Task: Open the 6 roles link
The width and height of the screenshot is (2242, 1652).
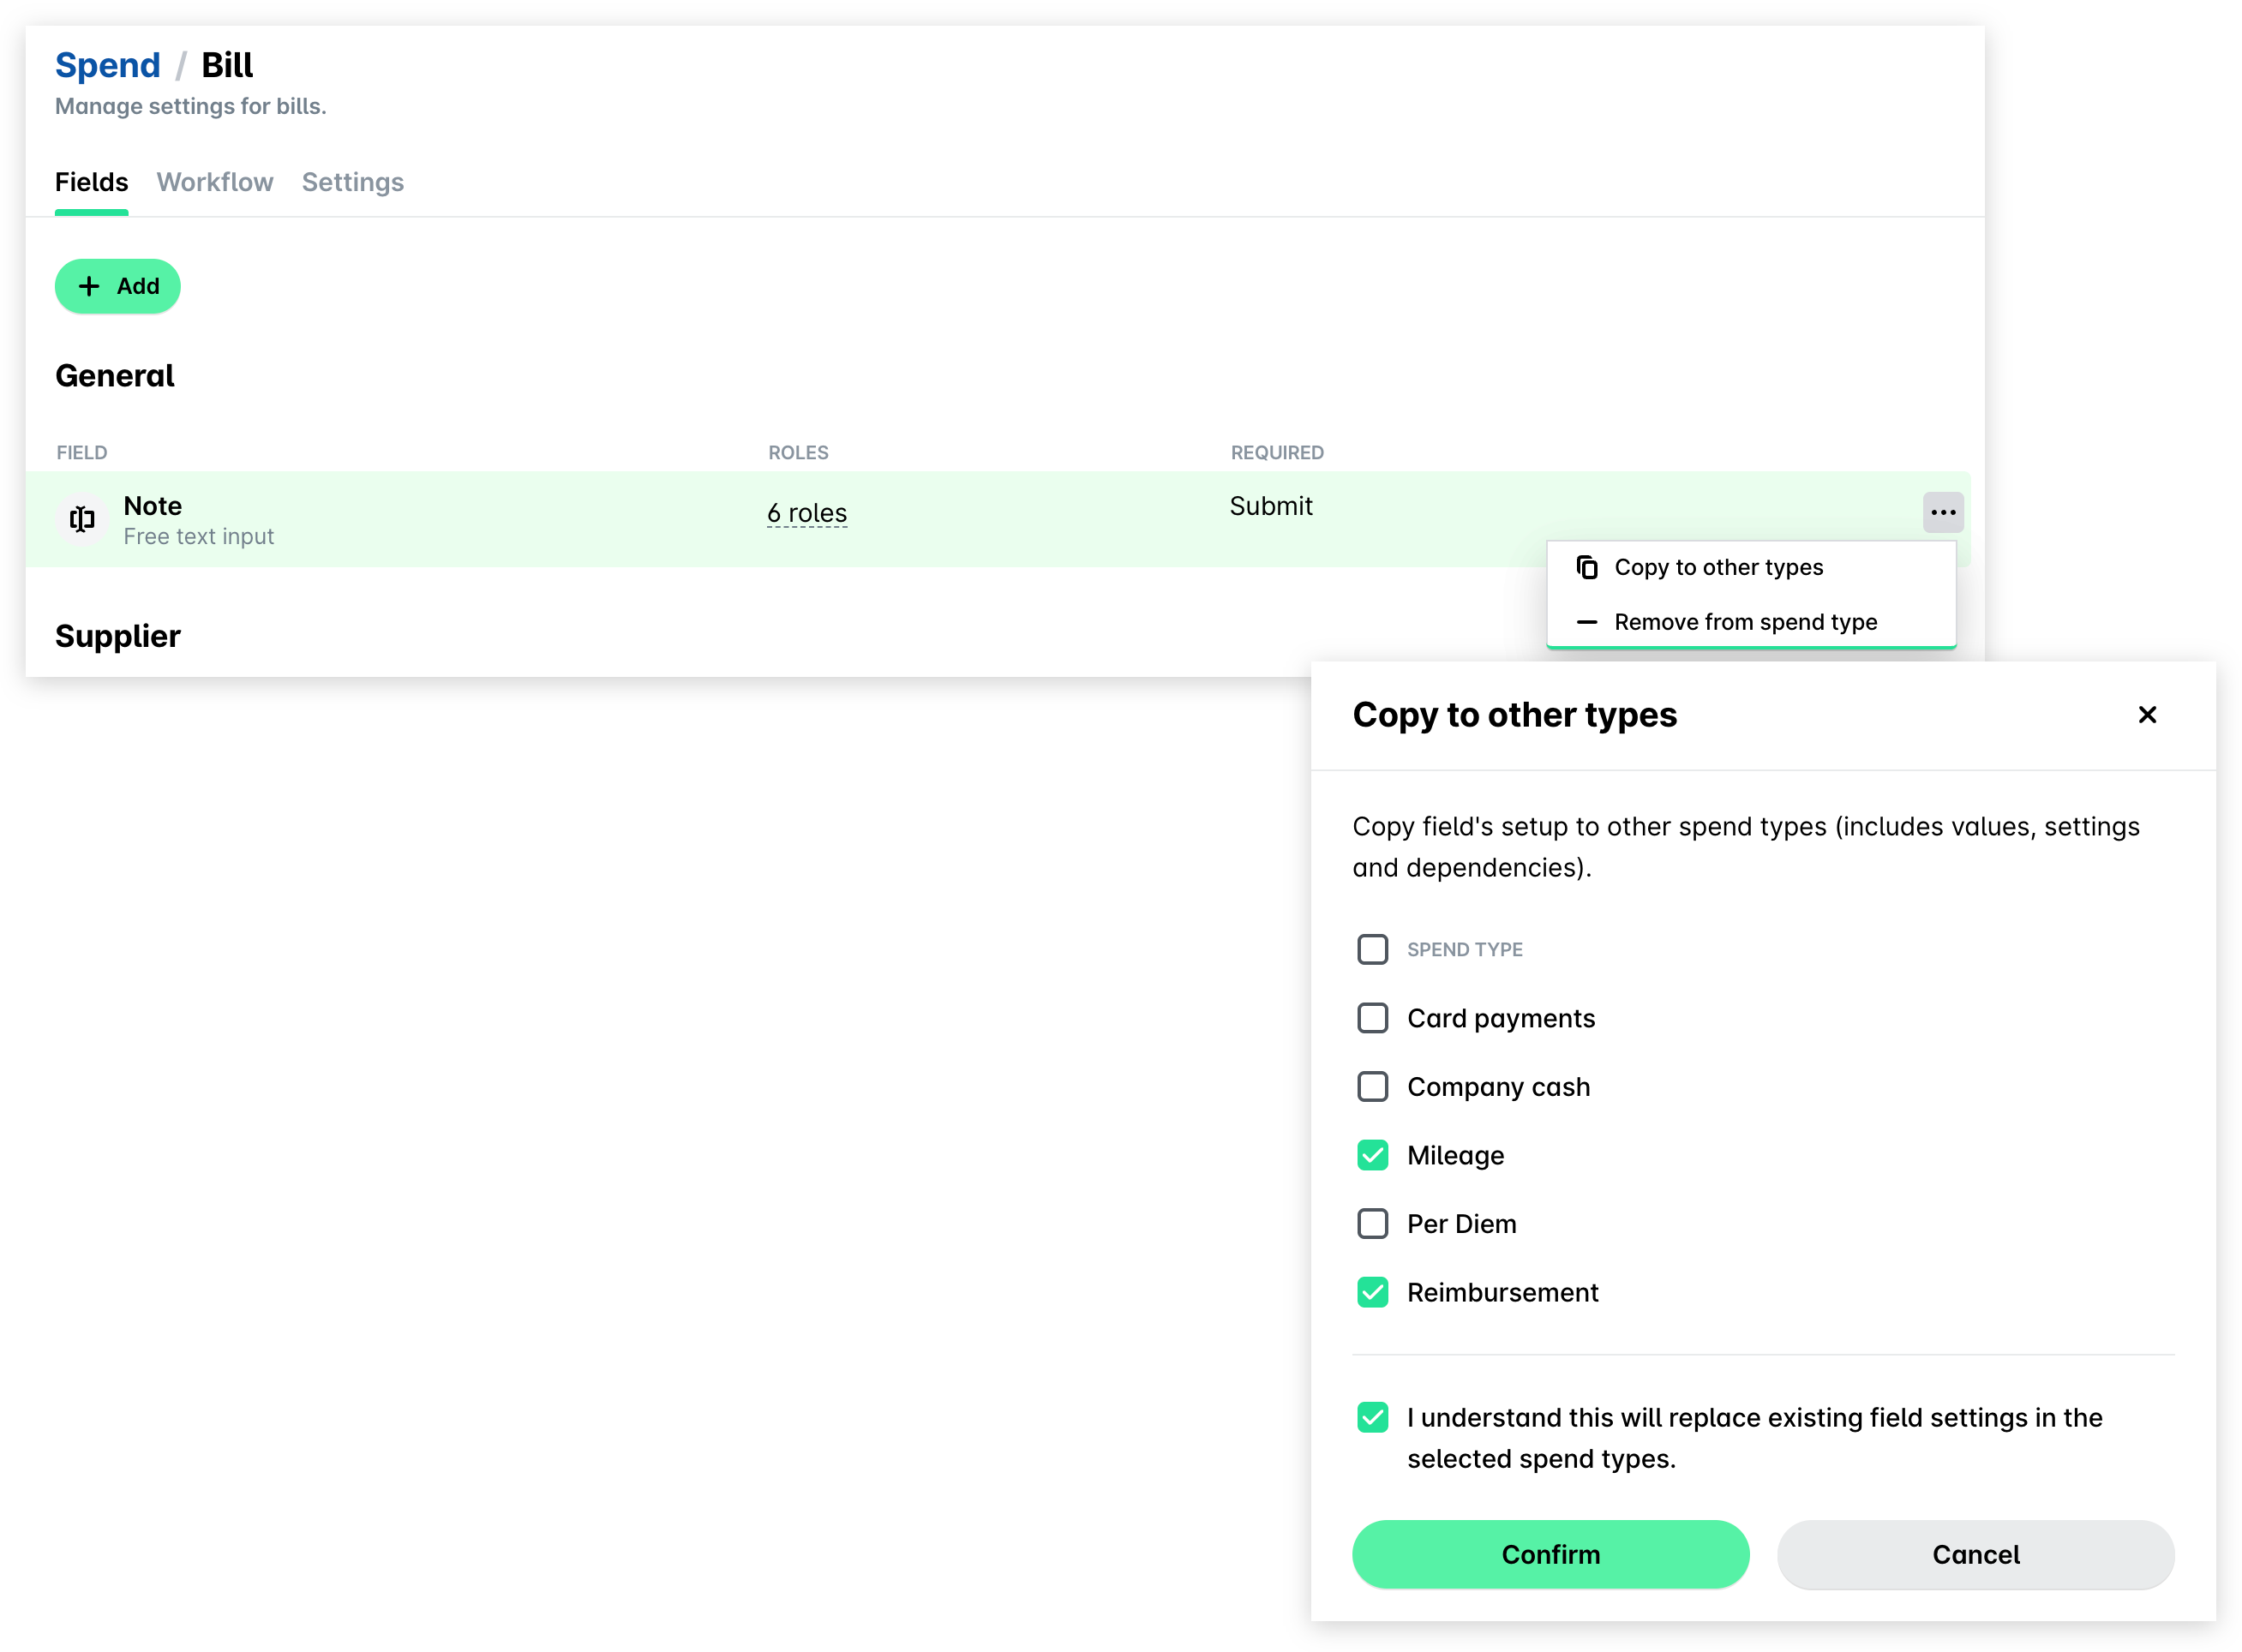Action: (x=806, y=513)
